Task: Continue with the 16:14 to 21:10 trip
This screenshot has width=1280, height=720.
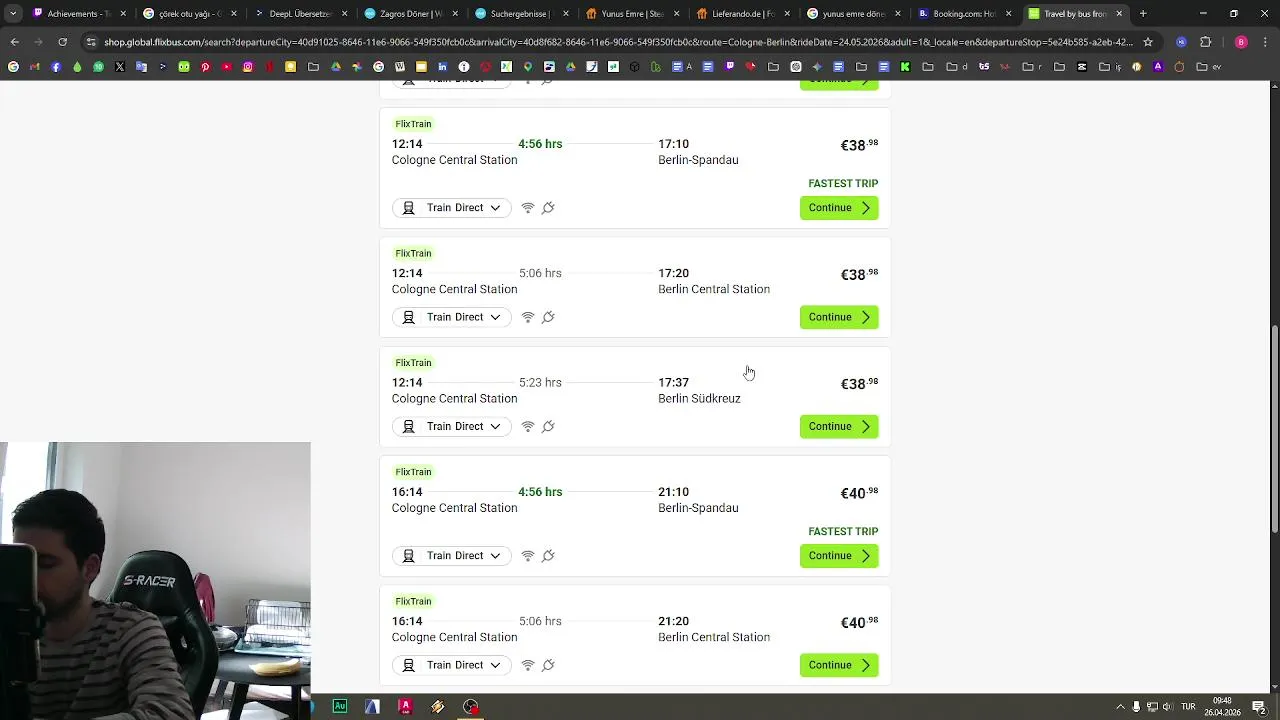Action: pos(839,556)
